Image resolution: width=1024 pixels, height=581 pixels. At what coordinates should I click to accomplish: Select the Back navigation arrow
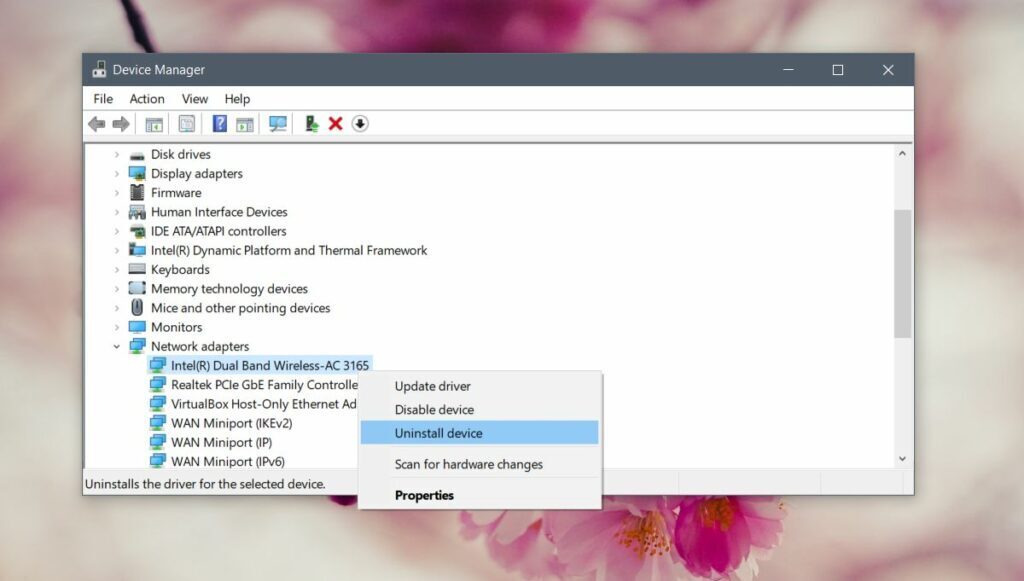pos(96,123)
